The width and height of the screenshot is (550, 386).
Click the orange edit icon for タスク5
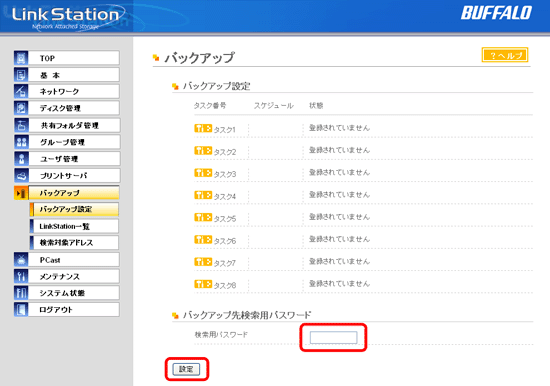click(x=203, y=218)
